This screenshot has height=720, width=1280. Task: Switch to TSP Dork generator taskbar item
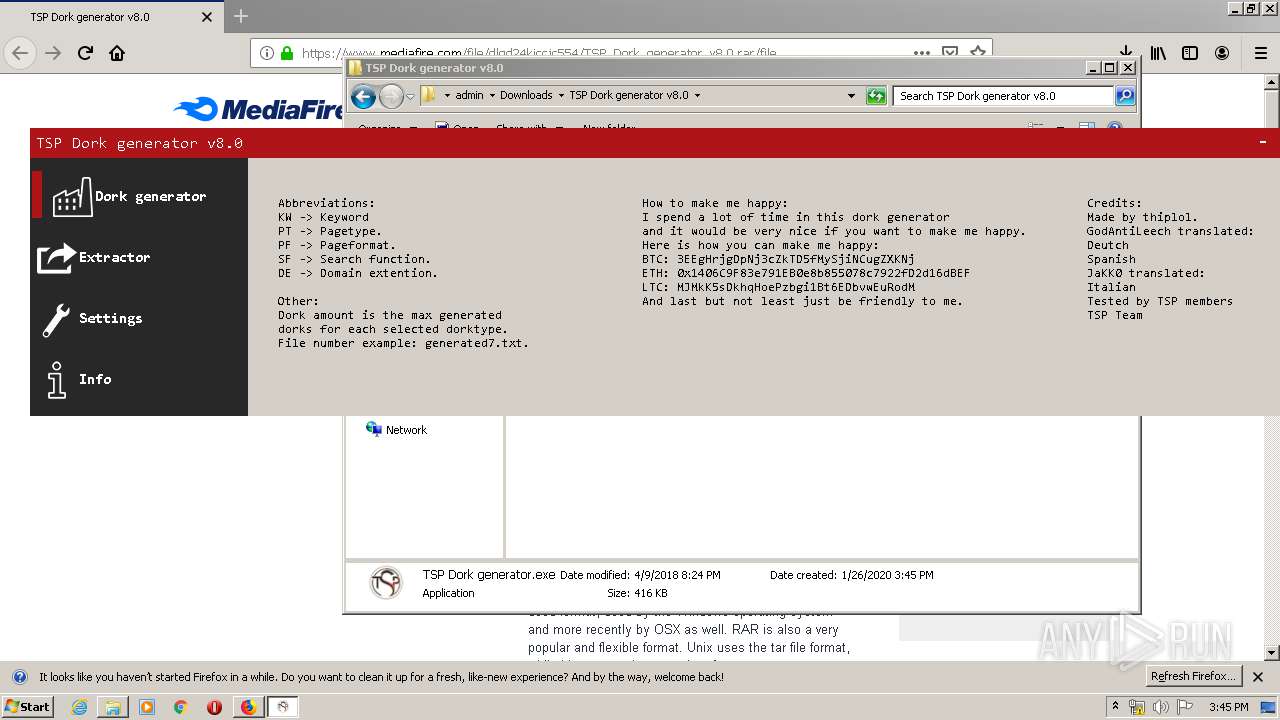[x=283, y=707]
